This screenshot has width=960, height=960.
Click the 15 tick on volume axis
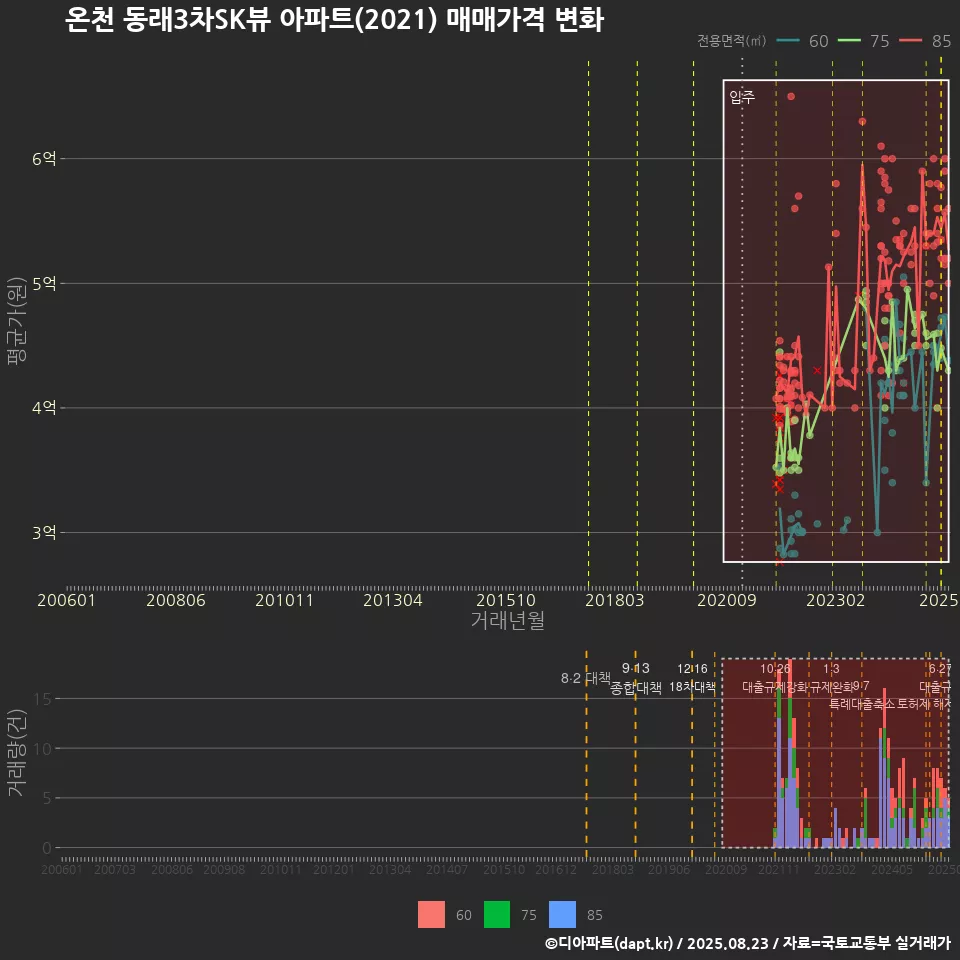tap(43, 699)
